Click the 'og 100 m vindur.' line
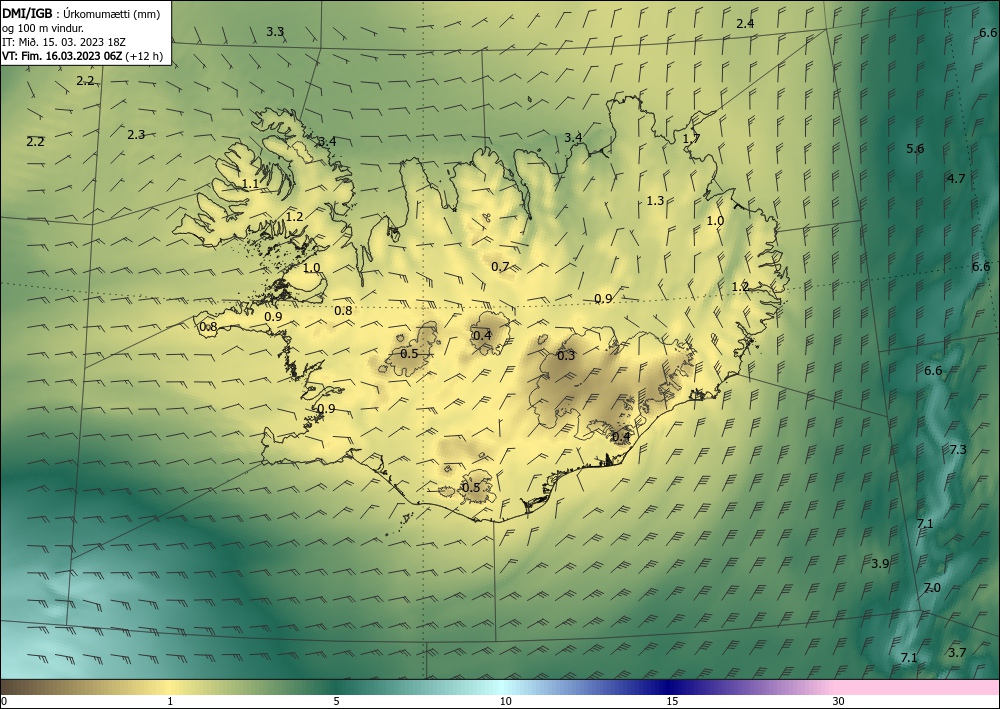 [x=42, y=28]
